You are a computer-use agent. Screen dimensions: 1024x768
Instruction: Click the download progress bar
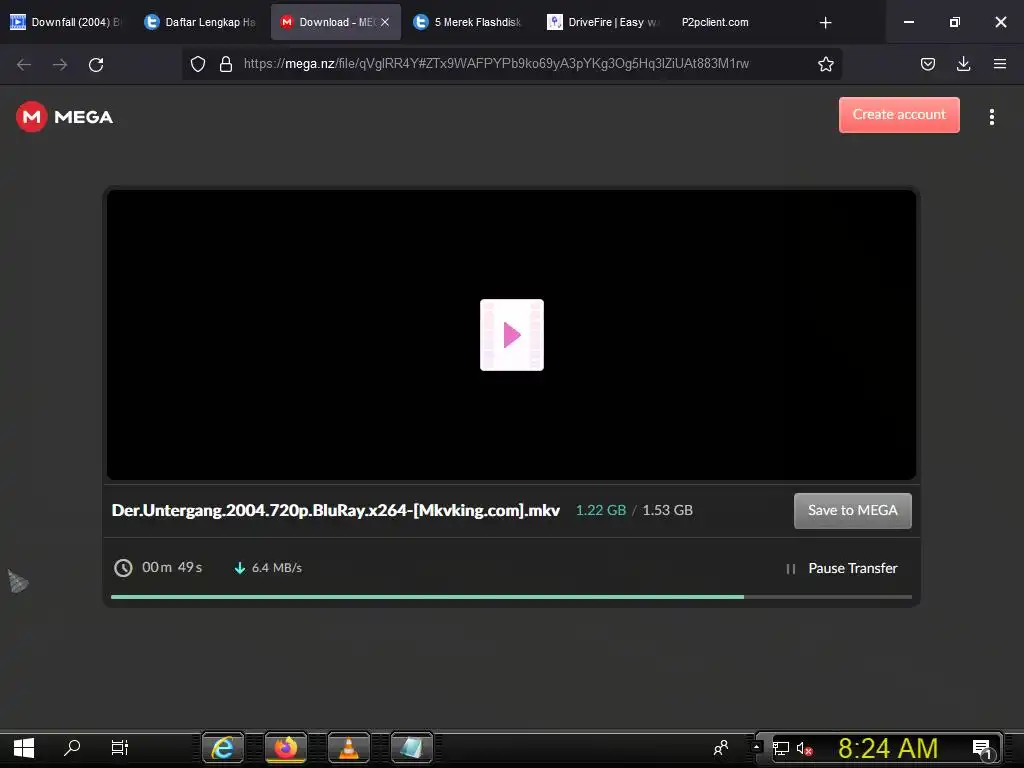coord(511,596)
